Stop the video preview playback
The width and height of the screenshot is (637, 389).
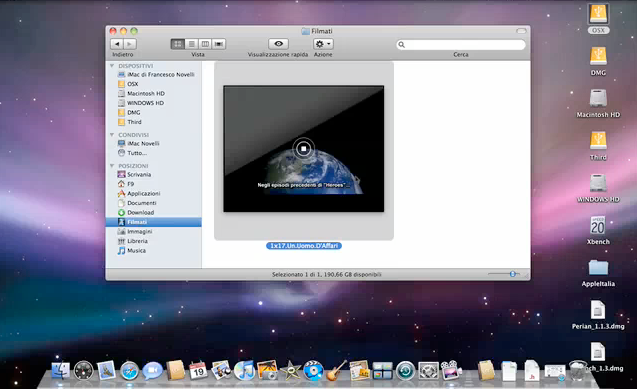click(x=303, y=149)
